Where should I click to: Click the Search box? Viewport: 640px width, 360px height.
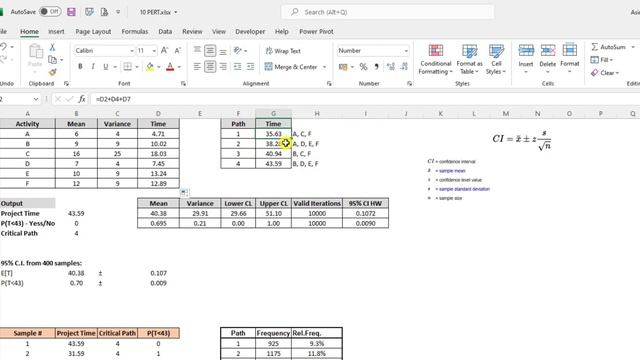tap(387, 12)
